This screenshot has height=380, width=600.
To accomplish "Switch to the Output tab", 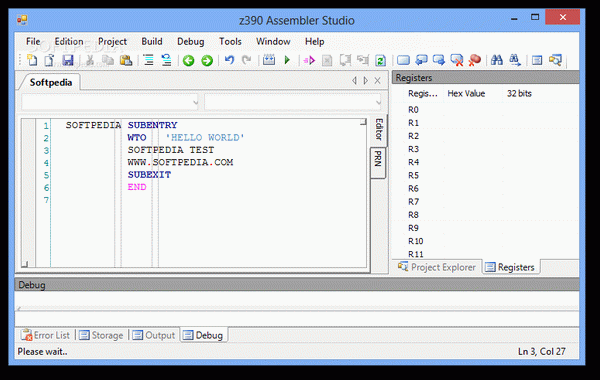I will (154, 335).
